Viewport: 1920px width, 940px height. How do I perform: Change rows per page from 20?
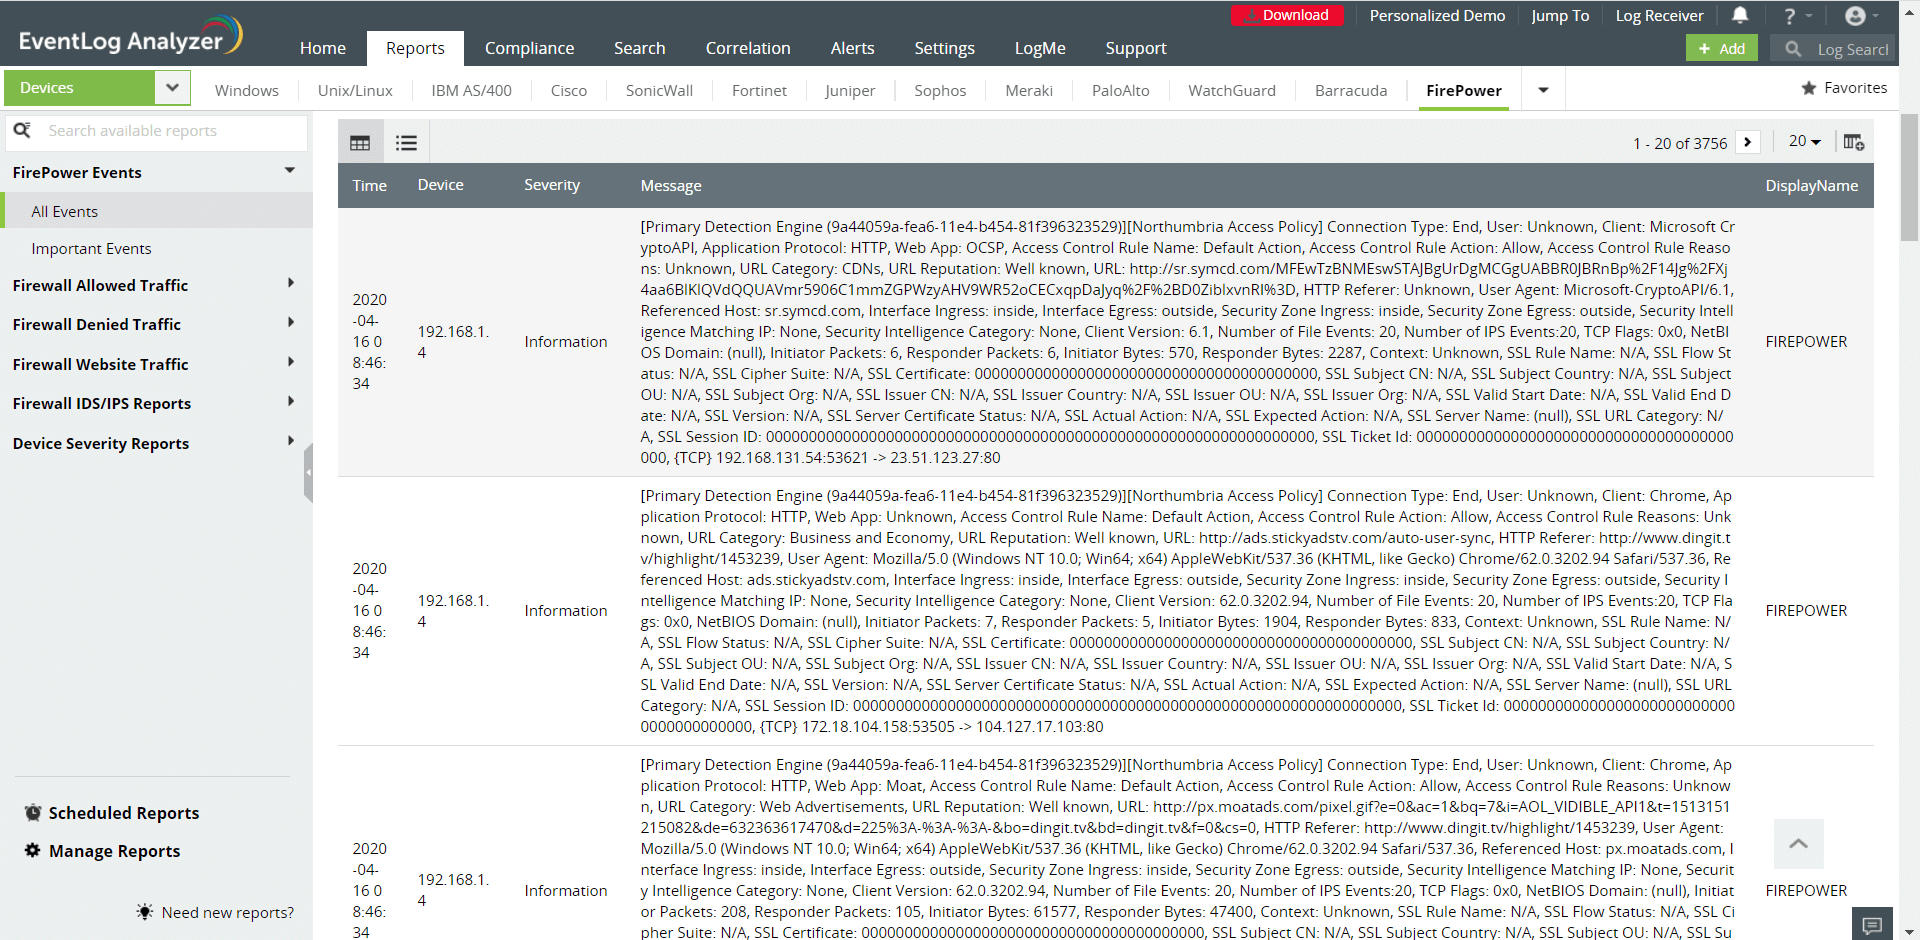[x=1804, y=142]
